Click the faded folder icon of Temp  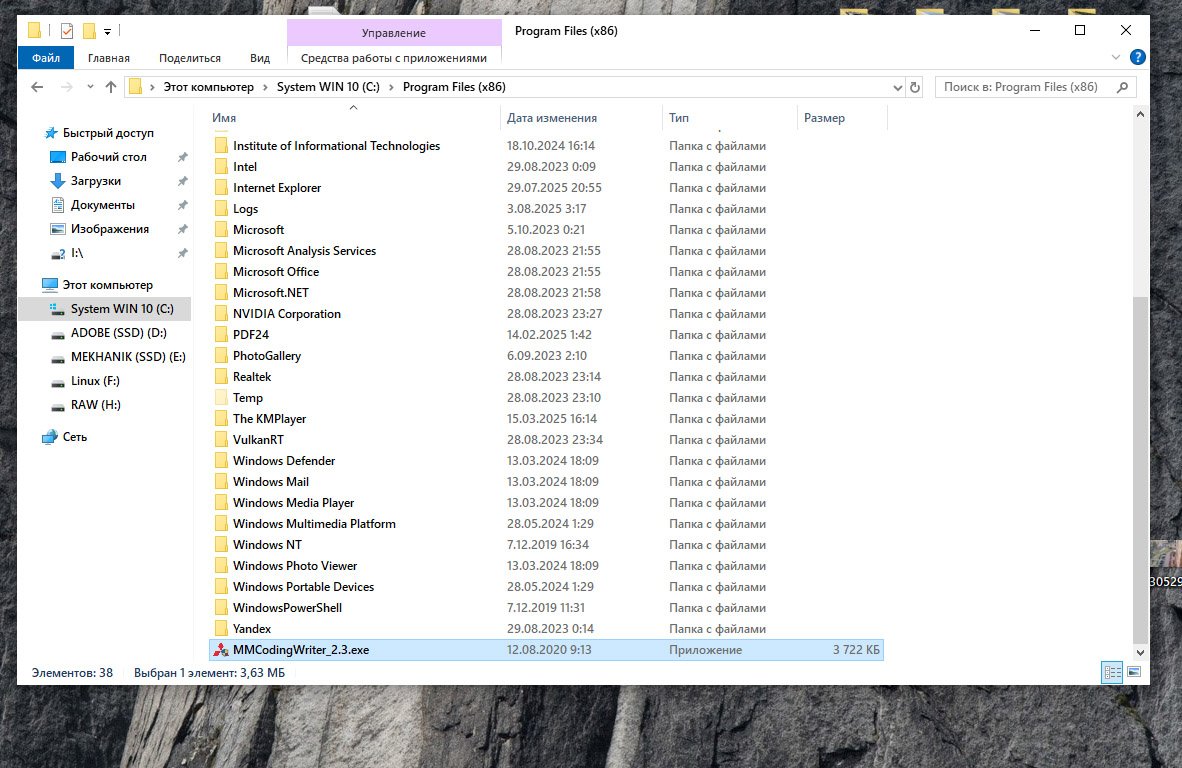coord(221,398)
